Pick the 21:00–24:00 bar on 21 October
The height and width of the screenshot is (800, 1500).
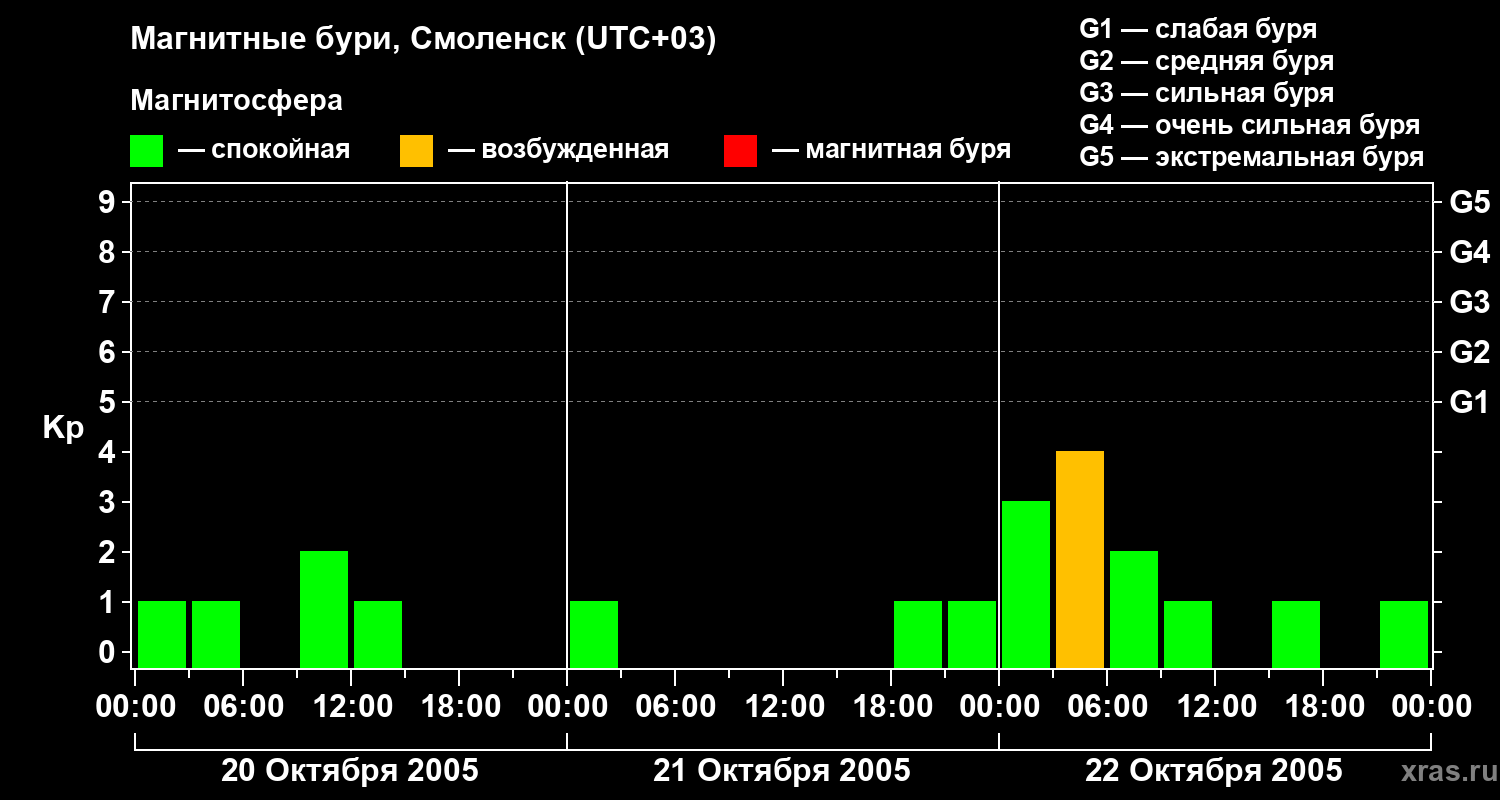972,634
